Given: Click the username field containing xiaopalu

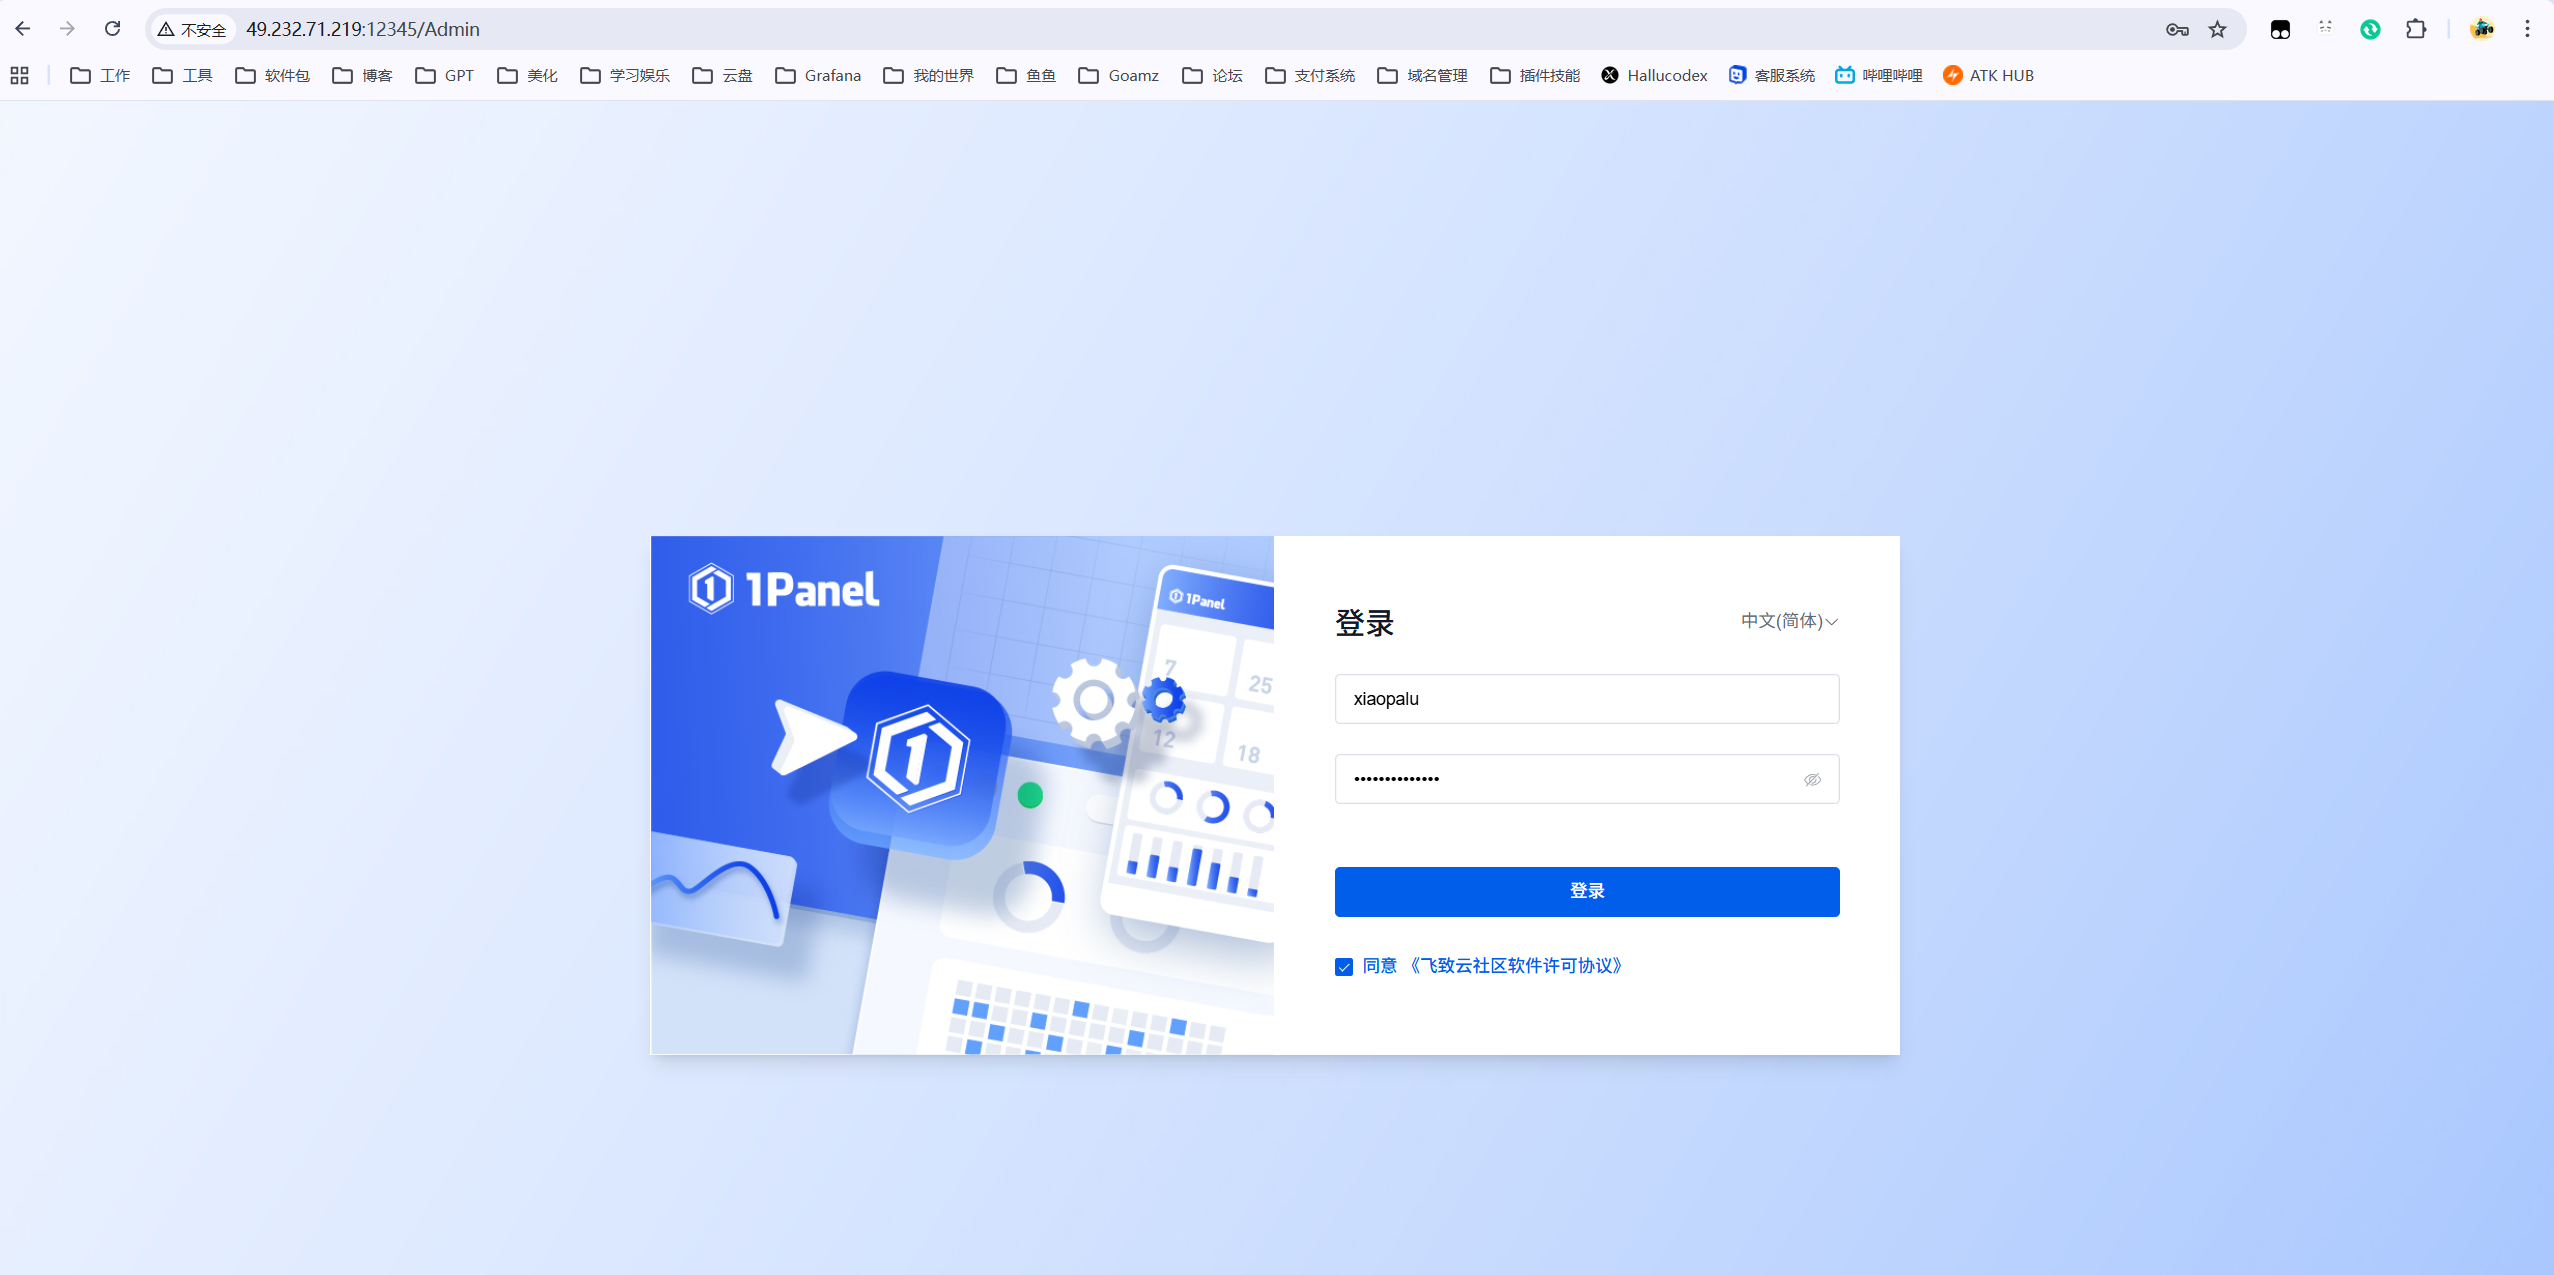Looking at the screenshot, I should click(1586, 699).
